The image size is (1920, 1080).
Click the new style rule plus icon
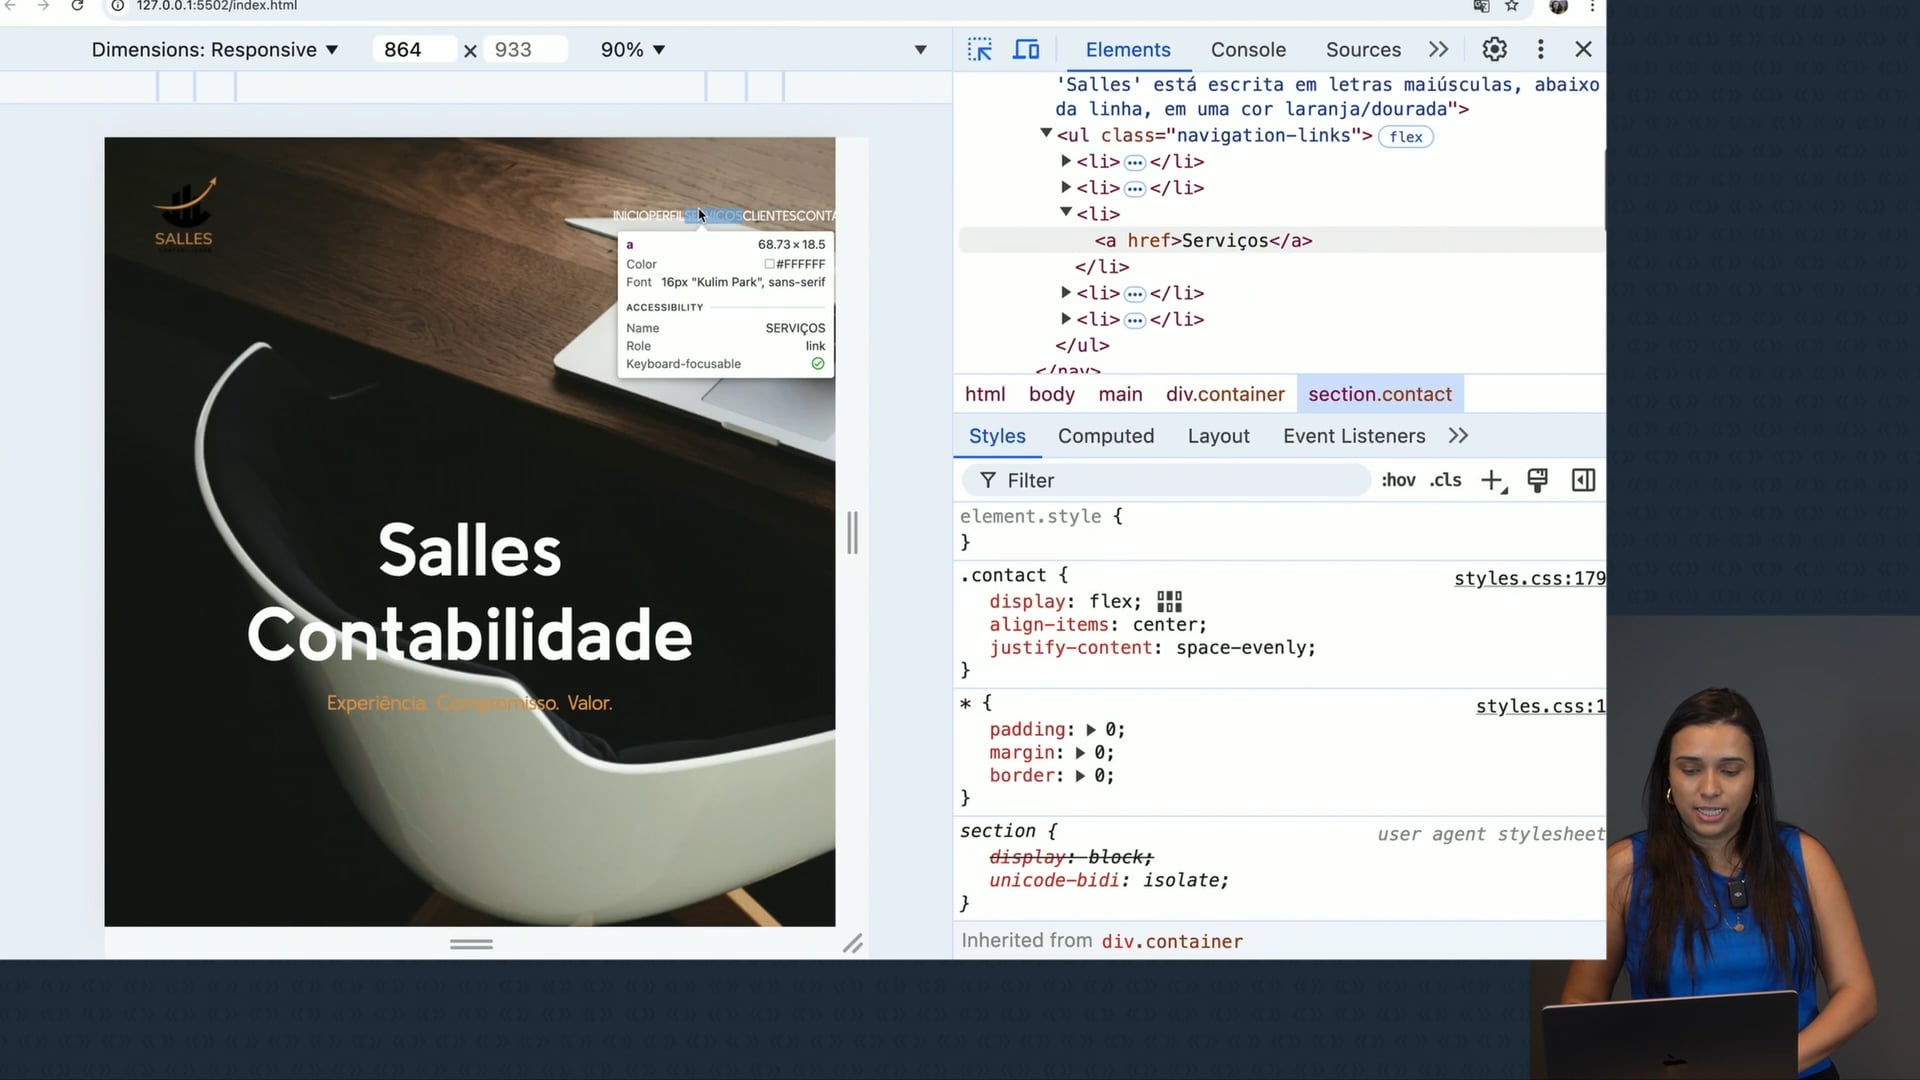pos(1493,481)
